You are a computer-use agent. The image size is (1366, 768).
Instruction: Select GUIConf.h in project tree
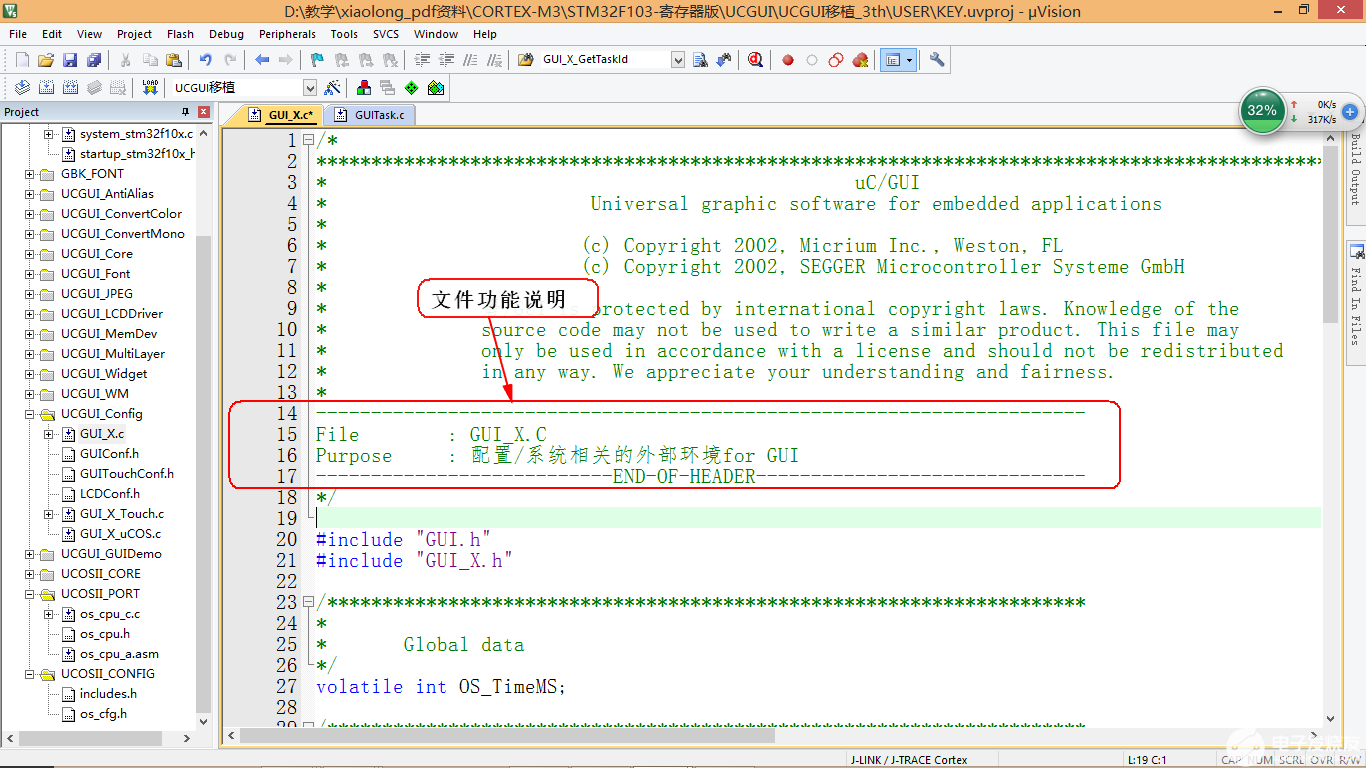tap(109, 454)
